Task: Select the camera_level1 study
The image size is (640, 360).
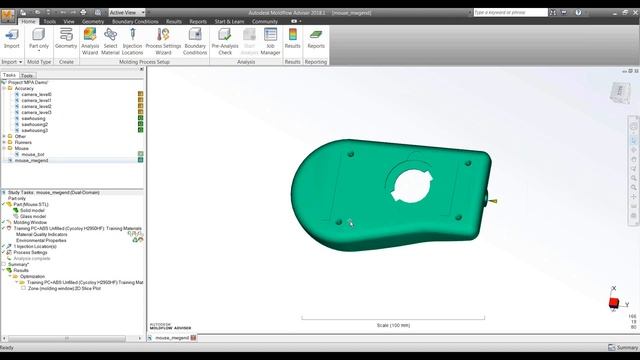Action: [36, 100]
